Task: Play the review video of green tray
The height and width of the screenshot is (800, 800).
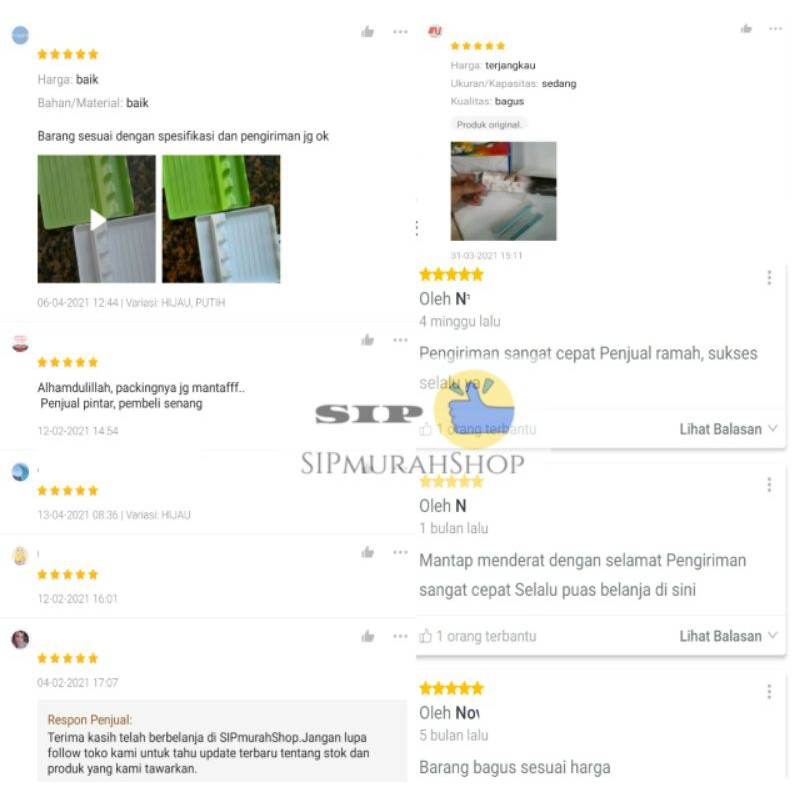Action: (96, 219)
